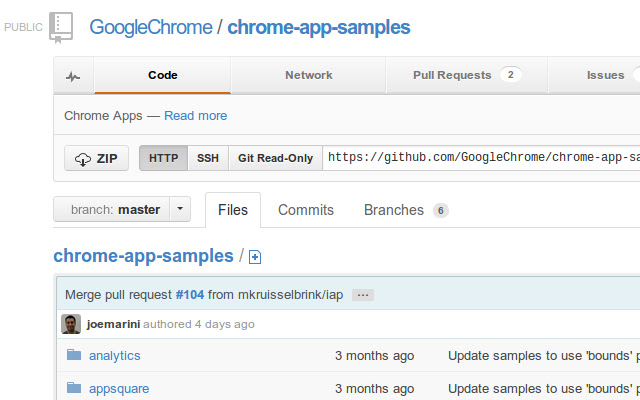Switch to the Network tab
640x400 pixels.
(x=309, y=76)
